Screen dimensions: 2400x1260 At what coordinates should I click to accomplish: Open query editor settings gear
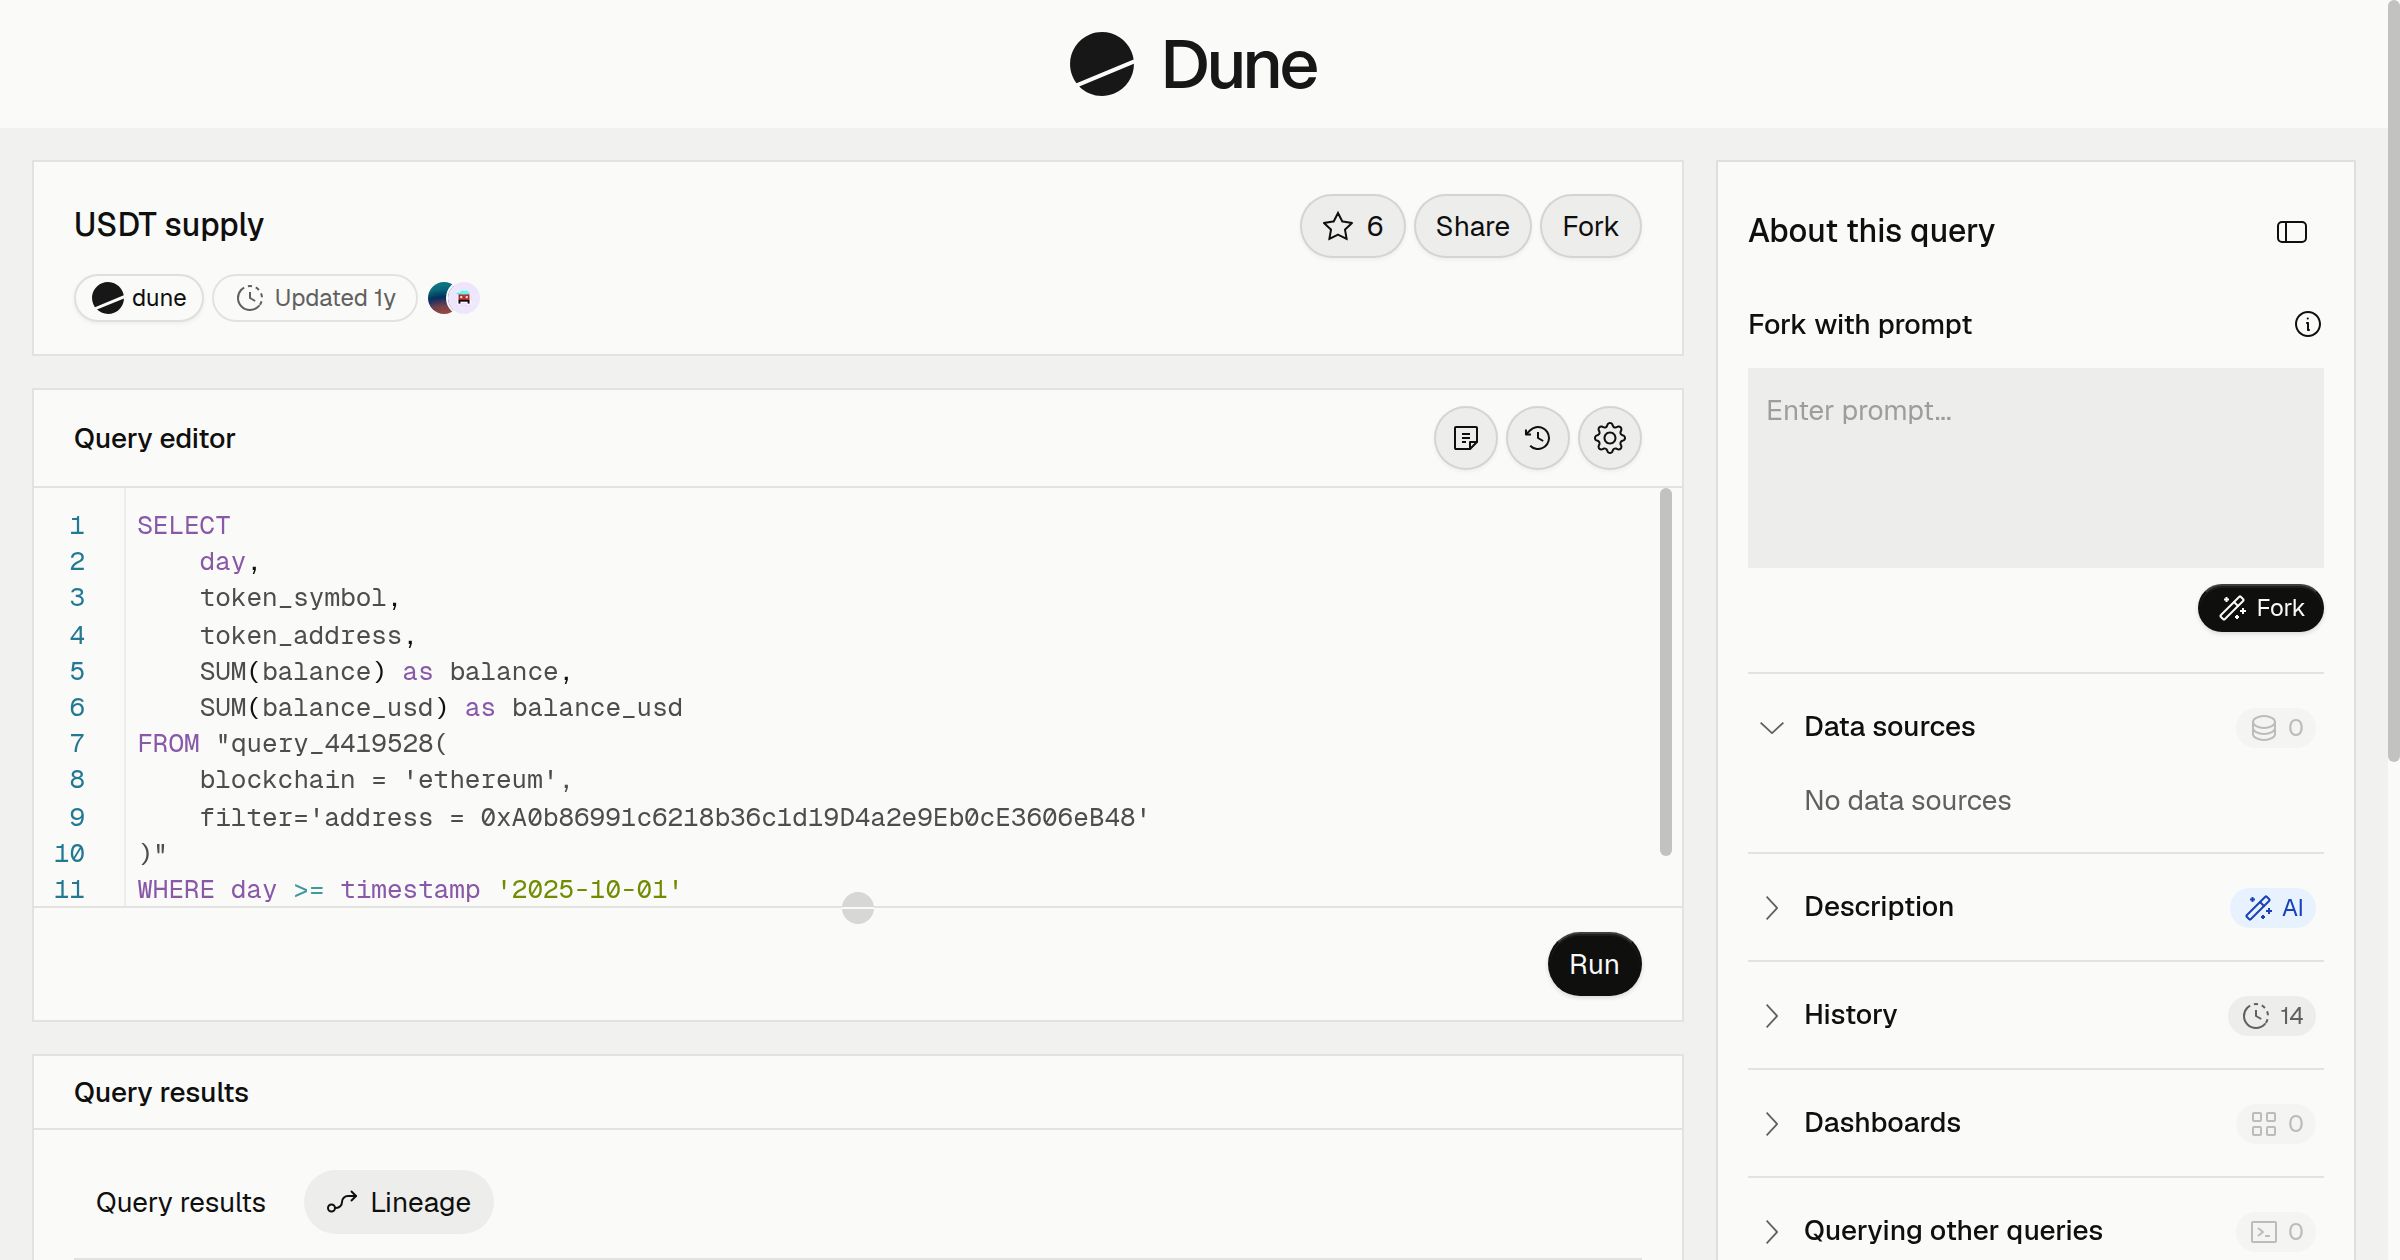click(x=1609, y=438)
